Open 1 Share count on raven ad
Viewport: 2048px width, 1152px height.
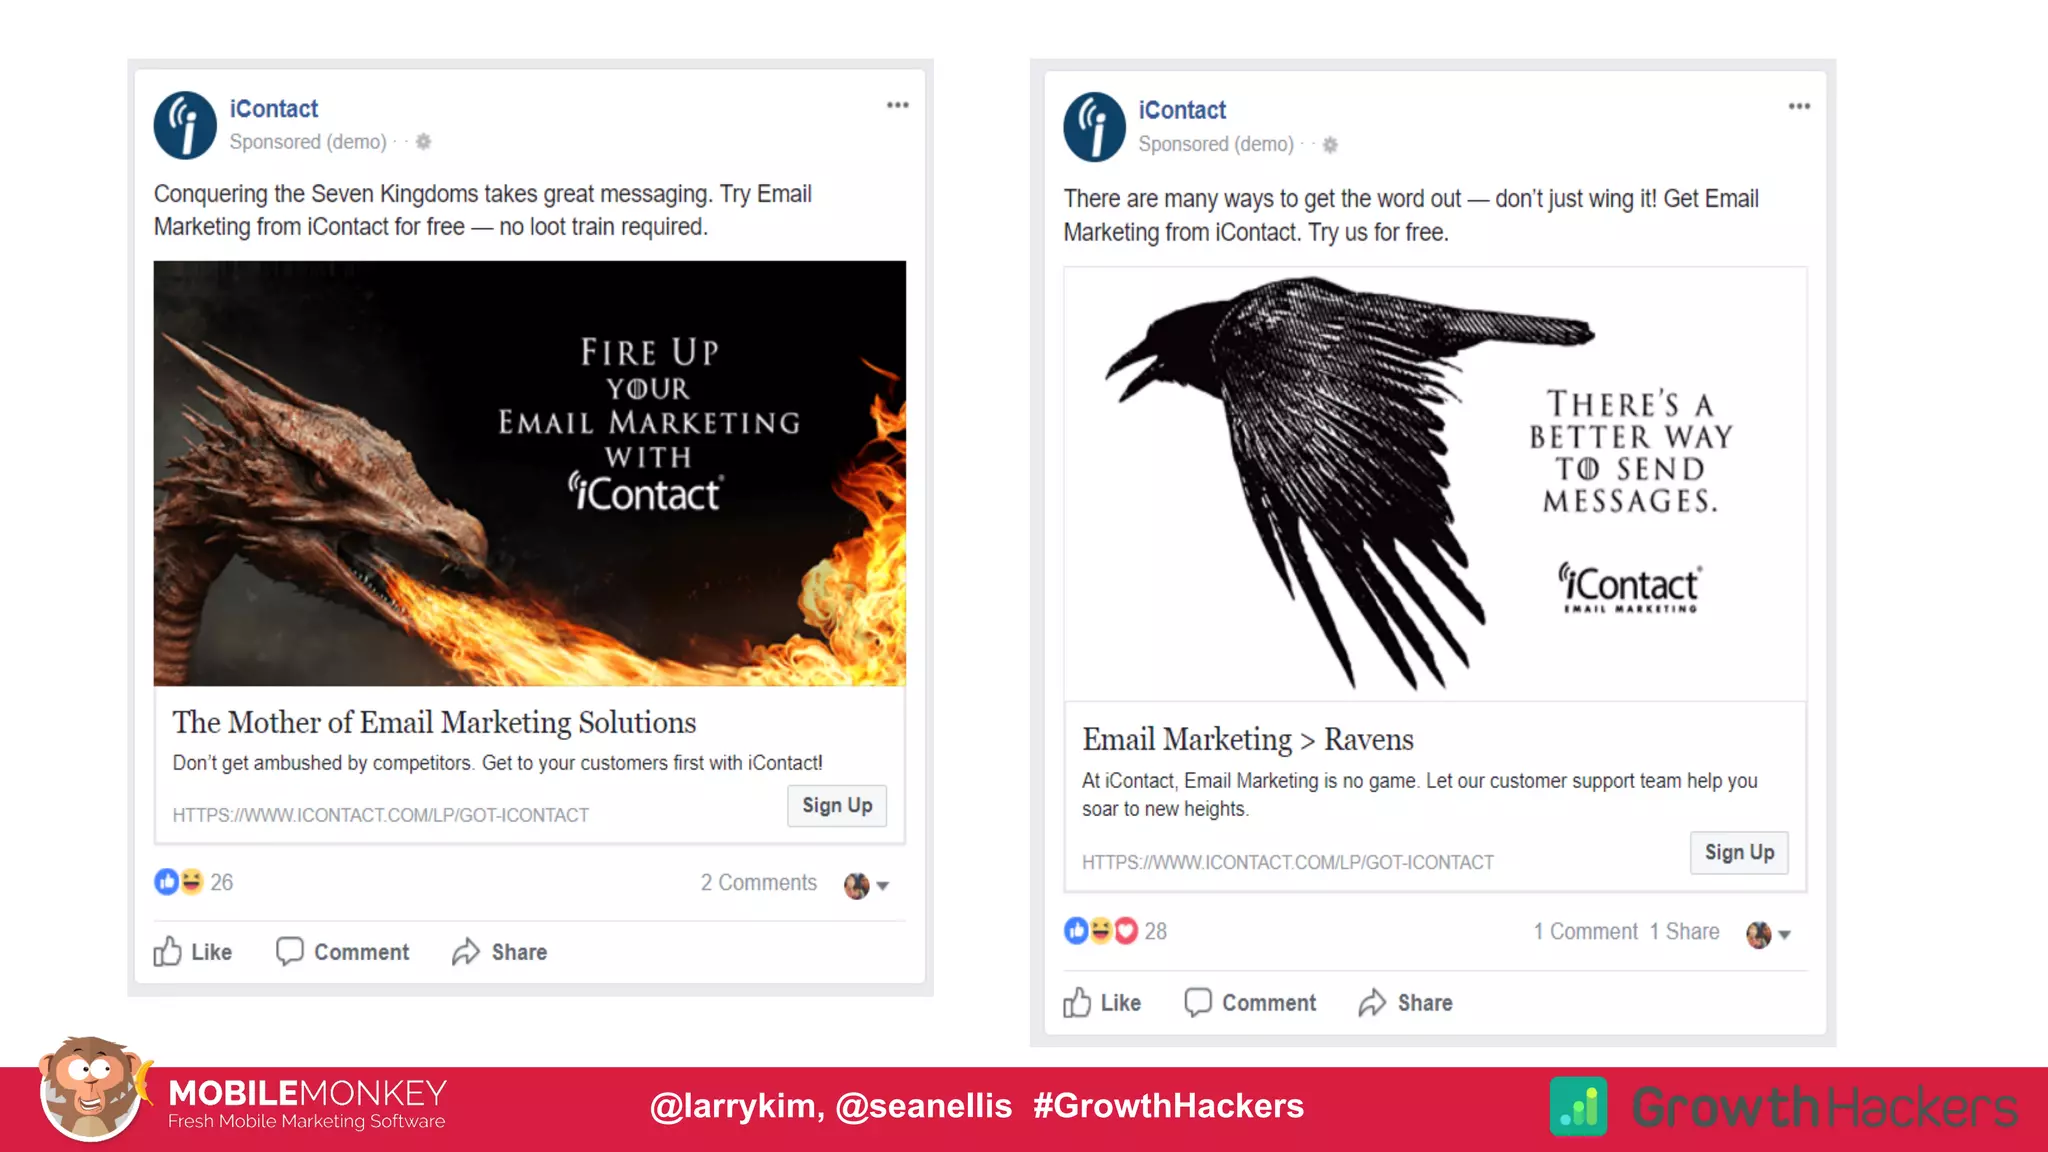[1684, 931]
